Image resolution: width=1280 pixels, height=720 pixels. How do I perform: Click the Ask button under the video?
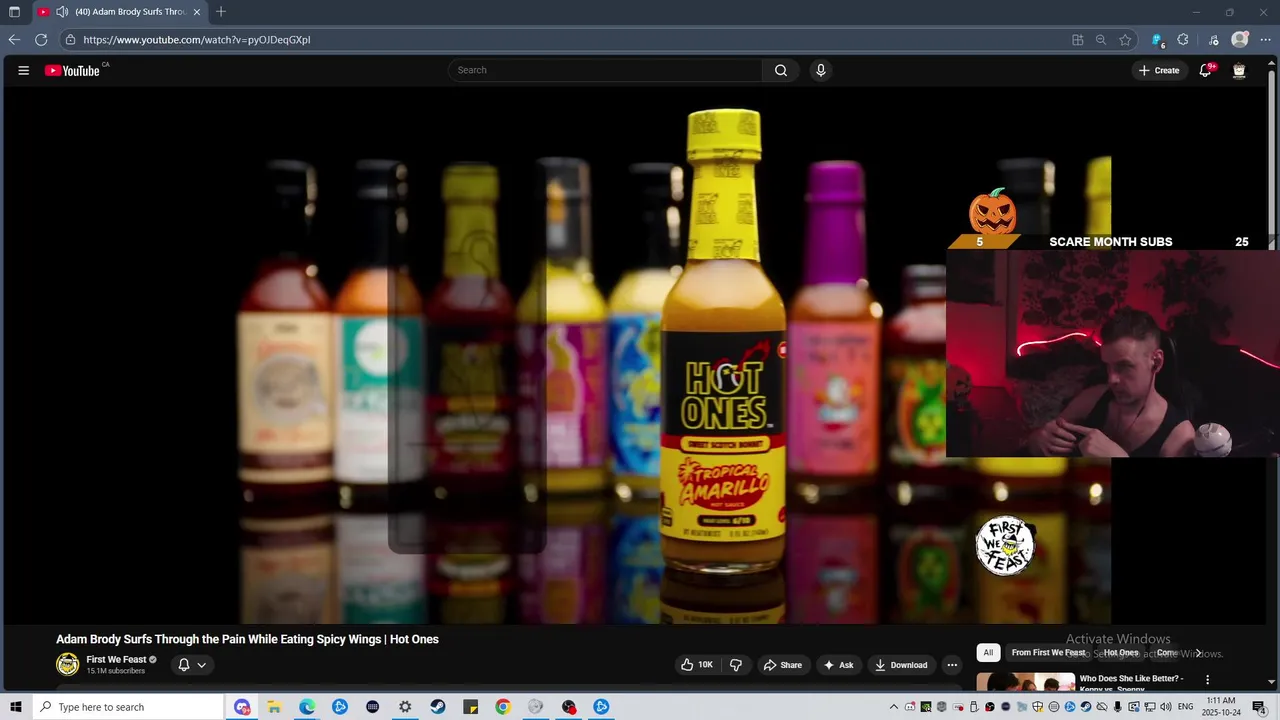tap(838, 665)
